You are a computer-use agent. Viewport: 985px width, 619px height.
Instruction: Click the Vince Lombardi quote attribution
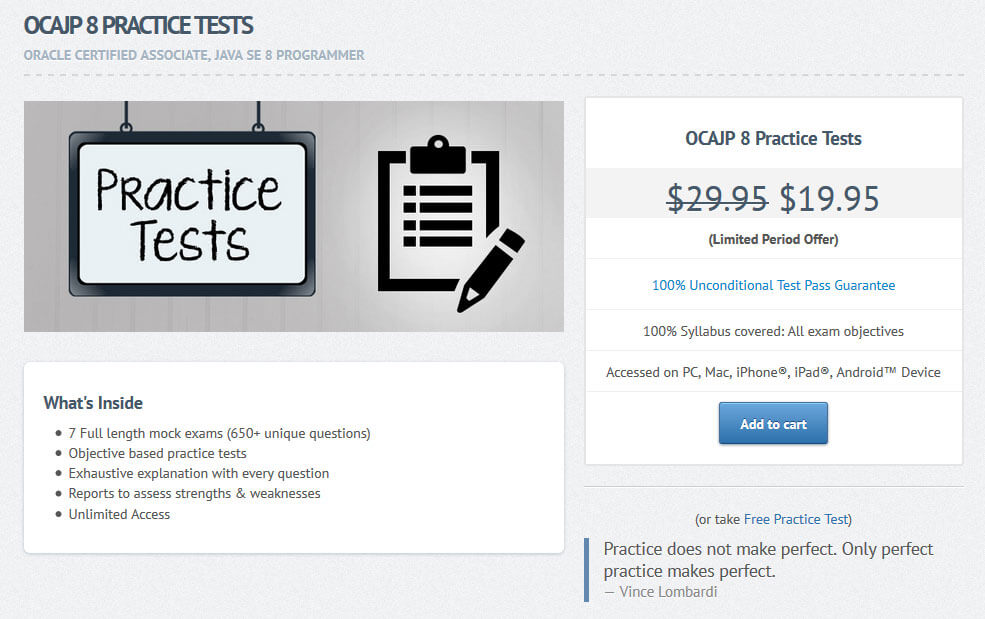pos(661,592)
